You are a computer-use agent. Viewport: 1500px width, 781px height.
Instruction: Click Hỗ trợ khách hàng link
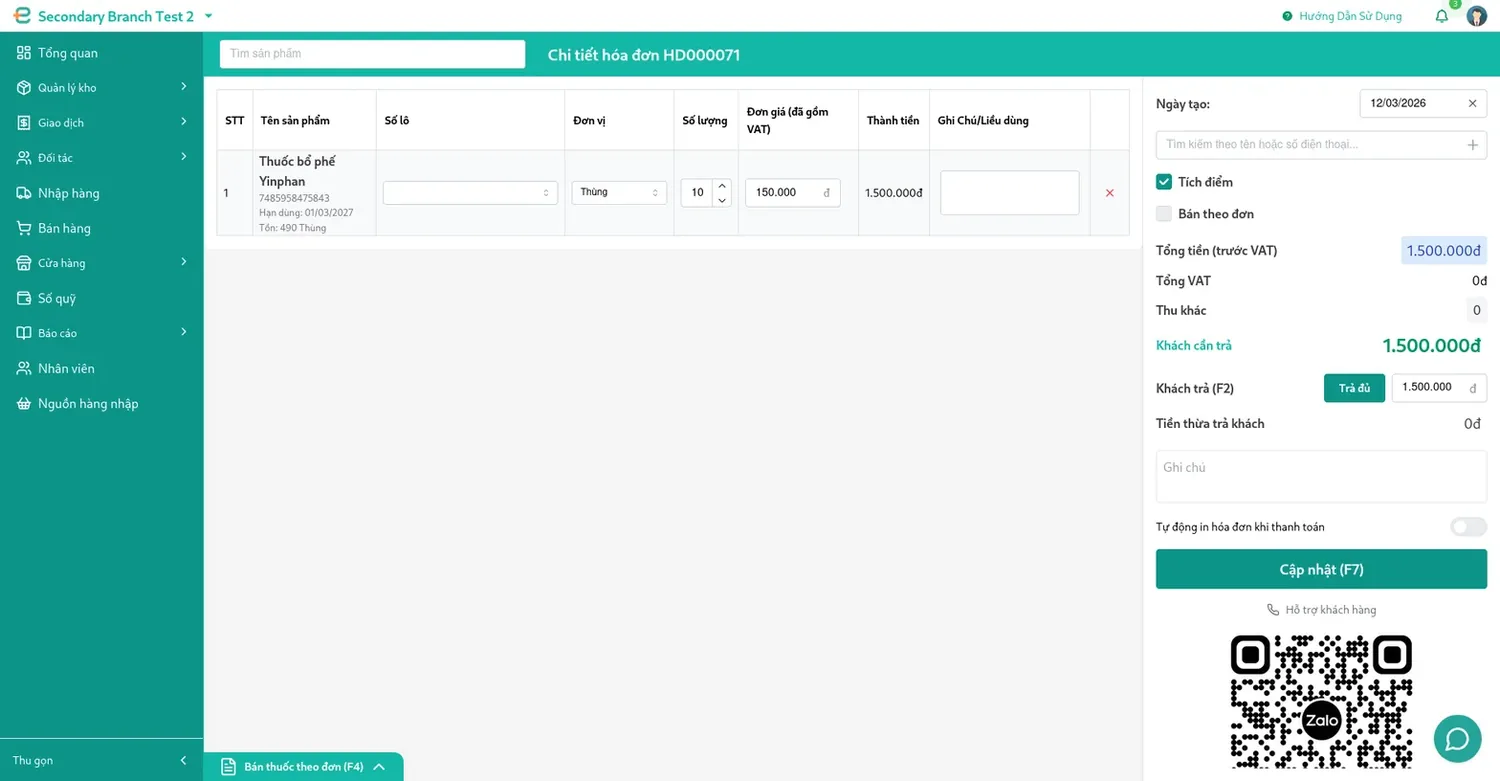point(1331,610)
